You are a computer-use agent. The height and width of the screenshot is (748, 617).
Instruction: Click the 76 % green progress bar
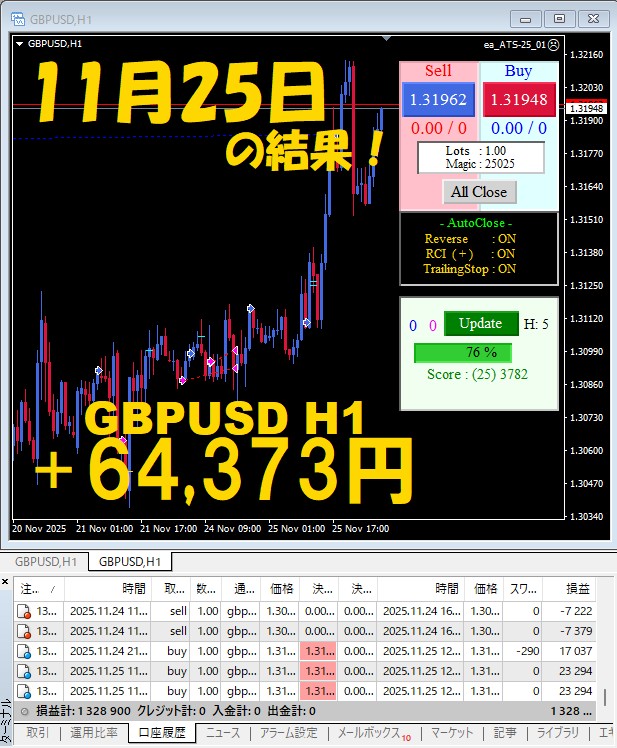[462, 353]
